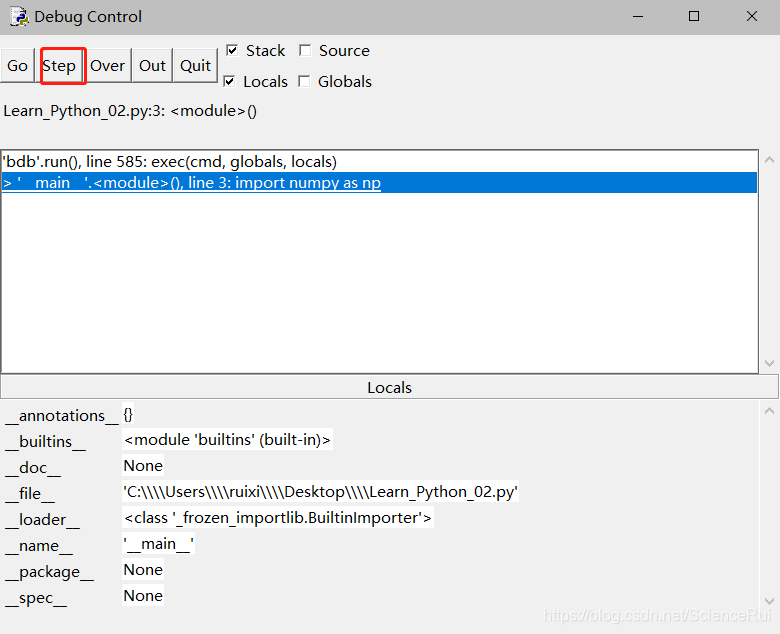The height and width of the screenshot is (634, 780).
Task: Click the locals pane scroll up arrow
Action: tap(770, 411)
